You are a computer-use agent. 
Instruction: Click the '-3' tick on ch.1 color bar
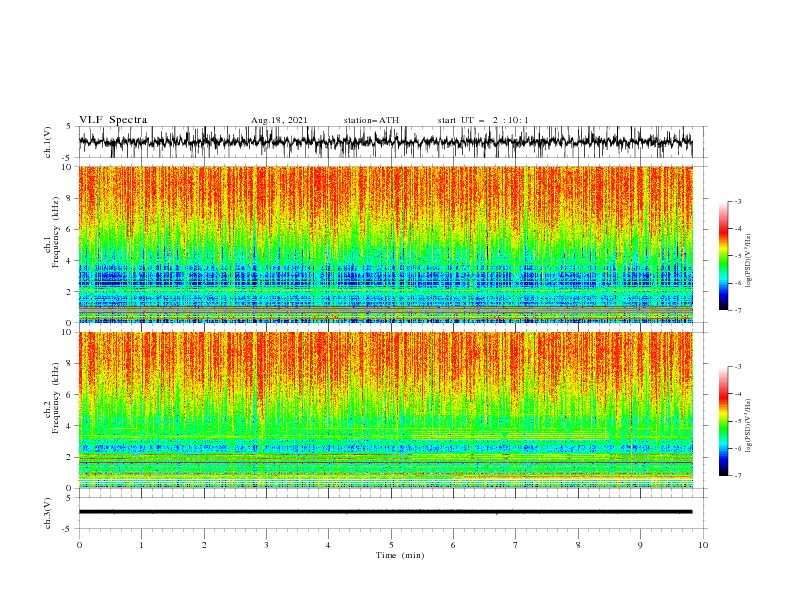[x=737, y=201]
